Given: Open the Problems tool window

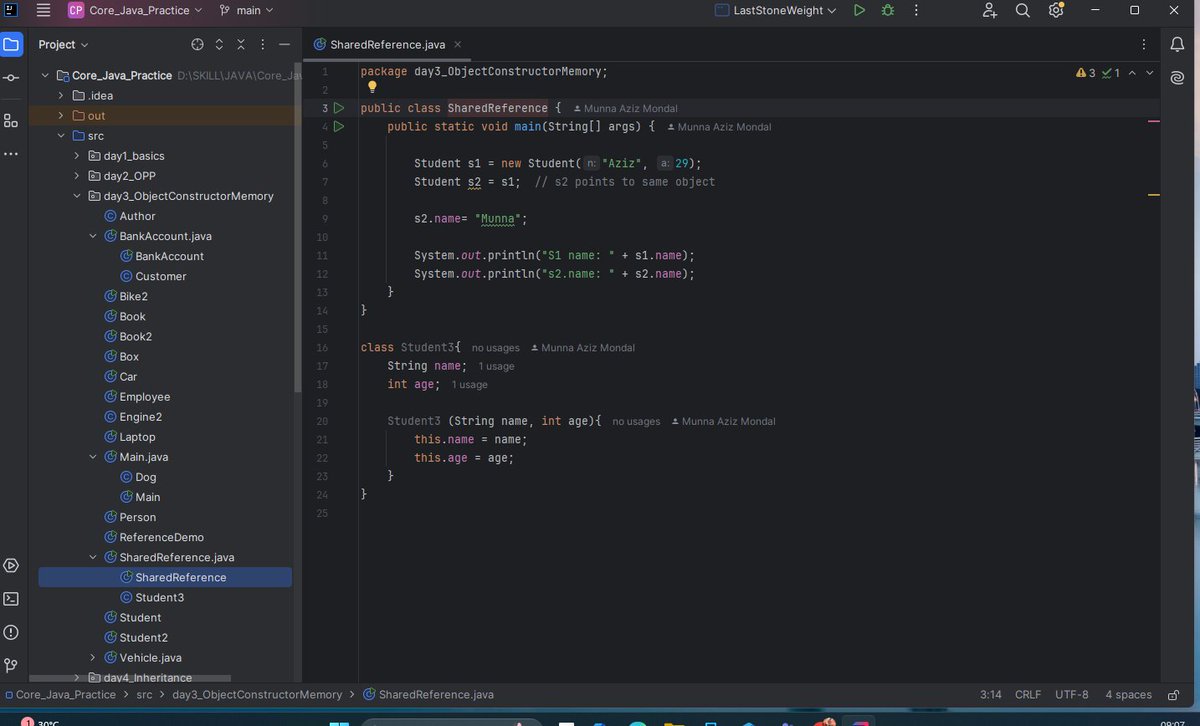Looking at the screenshot, I should click(x=11, y=632).
